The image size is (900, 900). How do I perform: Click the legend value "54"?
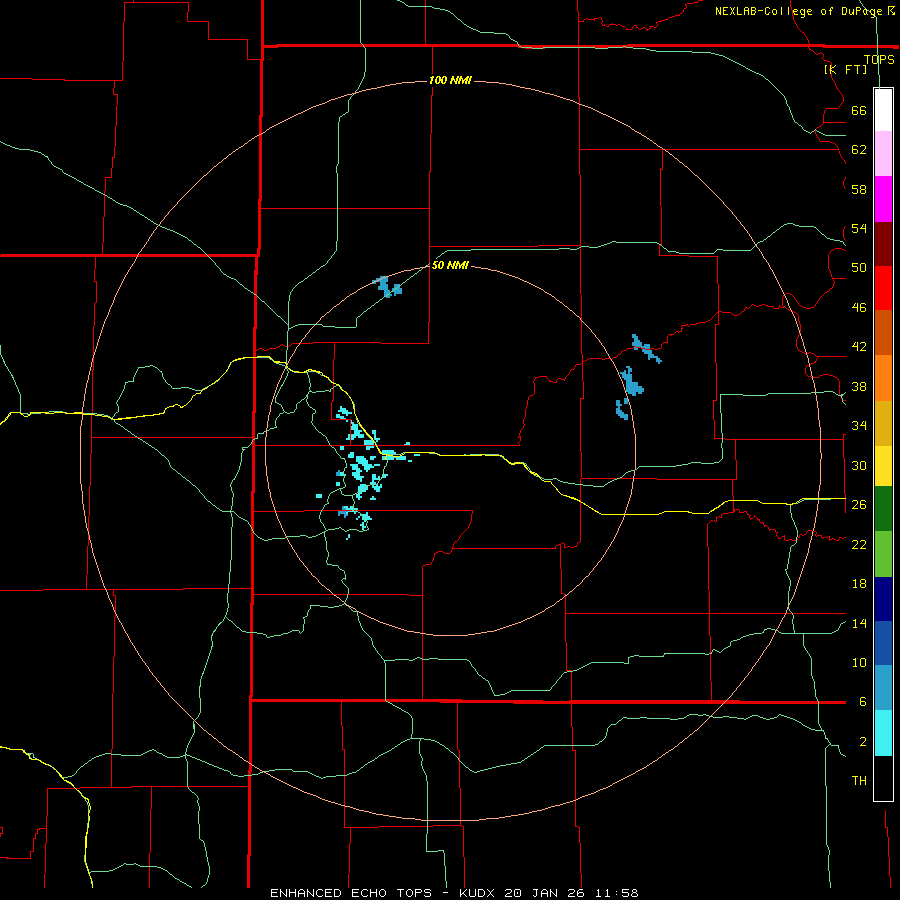click(859, 228)
